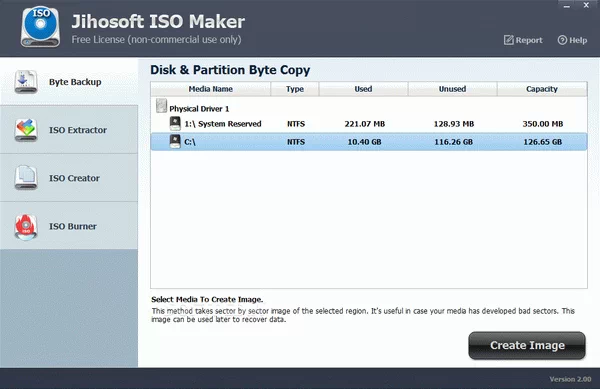
Task: Click the Select Media To Create Image text
Action: coord(207,299)
